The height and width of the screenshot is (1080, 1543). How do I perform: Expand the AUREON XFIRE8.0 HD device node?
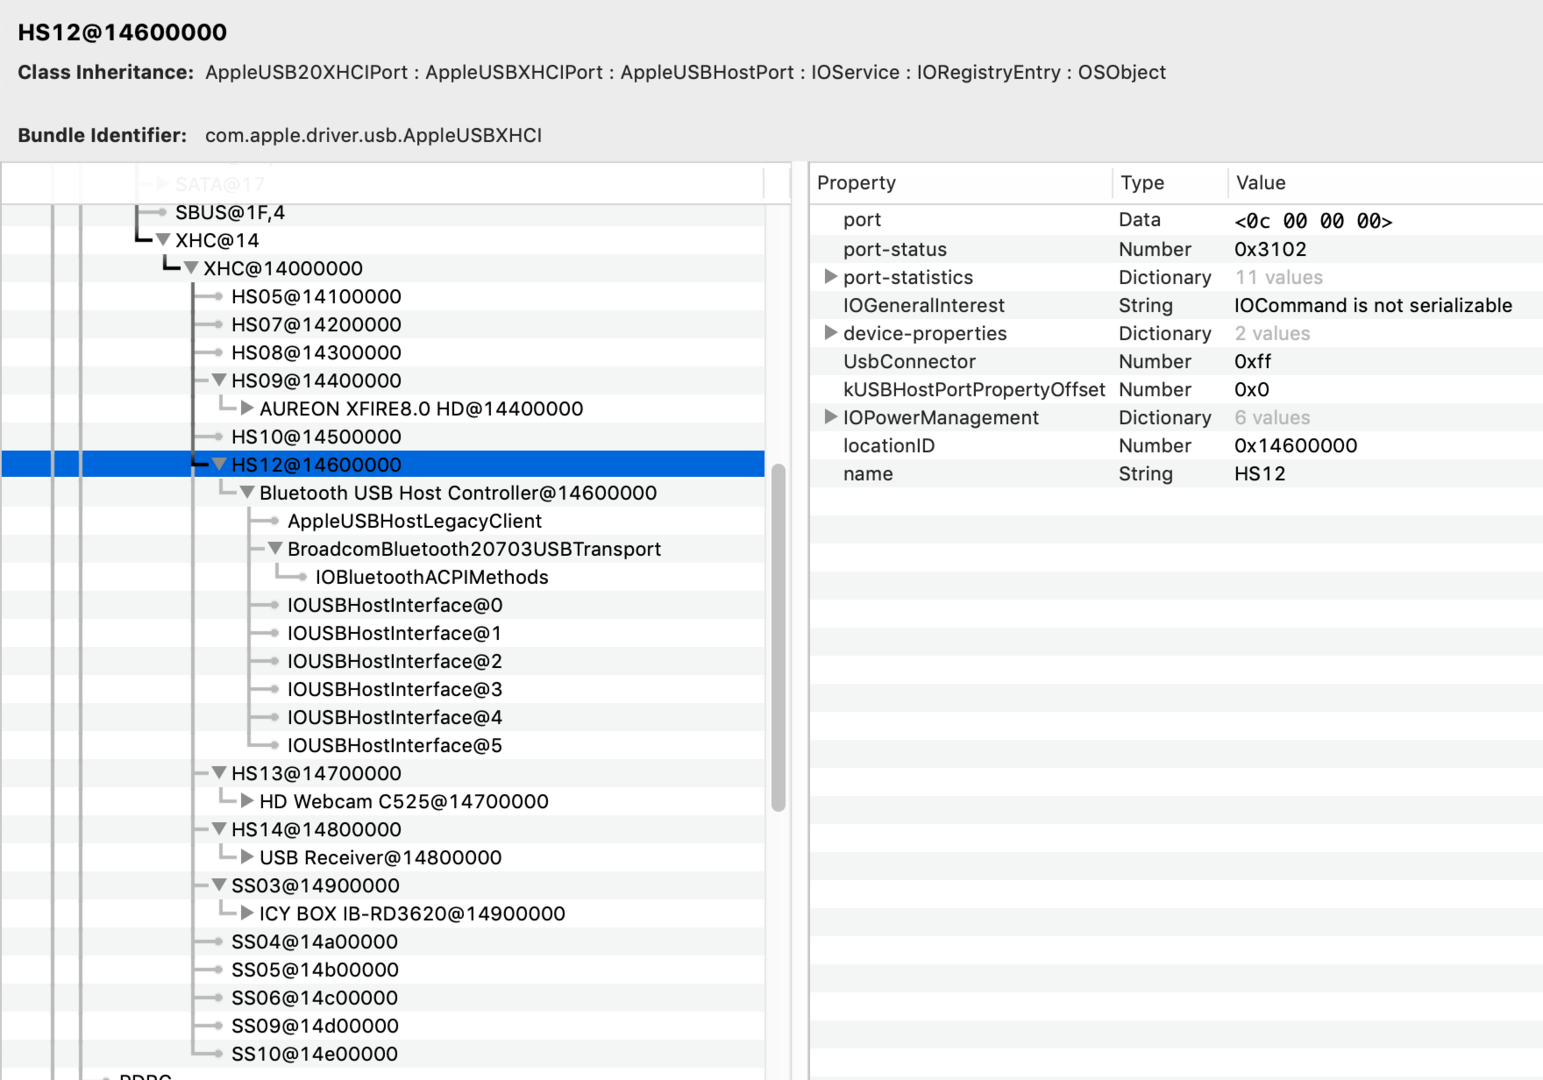coord(247,408)
